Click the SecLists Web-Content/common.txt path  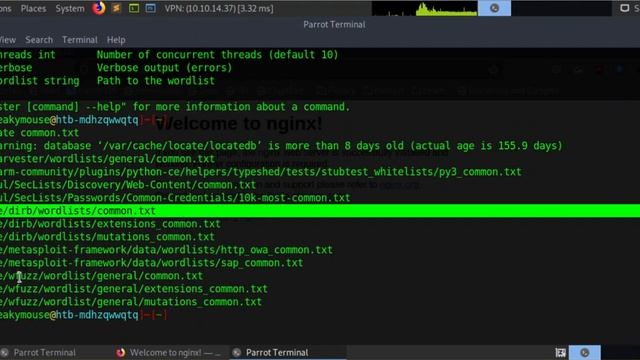pyautogui.click(x=128, y=185)
